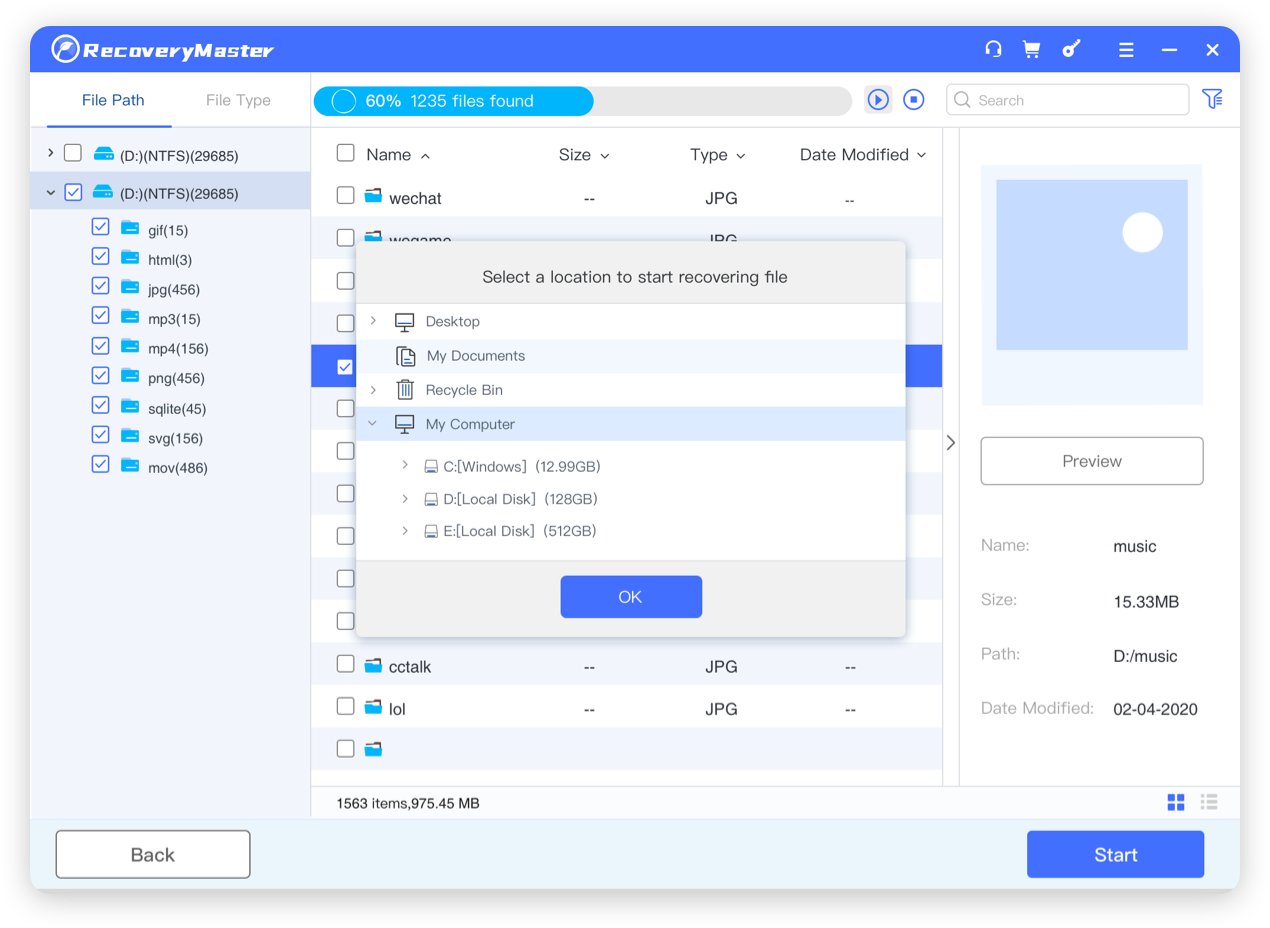Uncheck the gif(15) folder
The image size is (1270, 928).
[100, 226]
